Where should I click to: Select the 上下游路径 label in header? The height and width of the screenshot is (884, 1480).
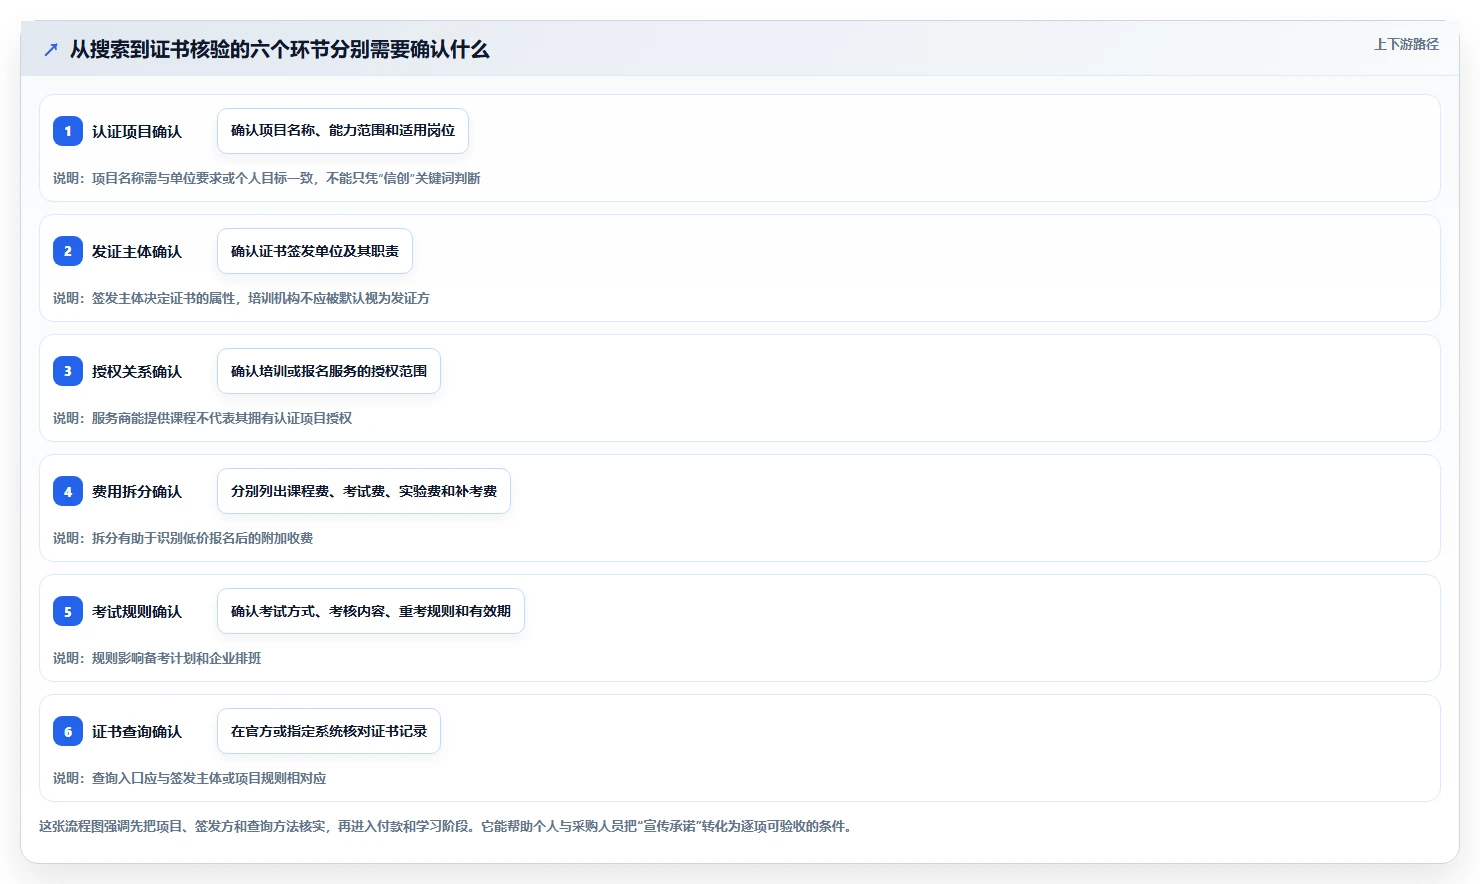point(1406,44)
